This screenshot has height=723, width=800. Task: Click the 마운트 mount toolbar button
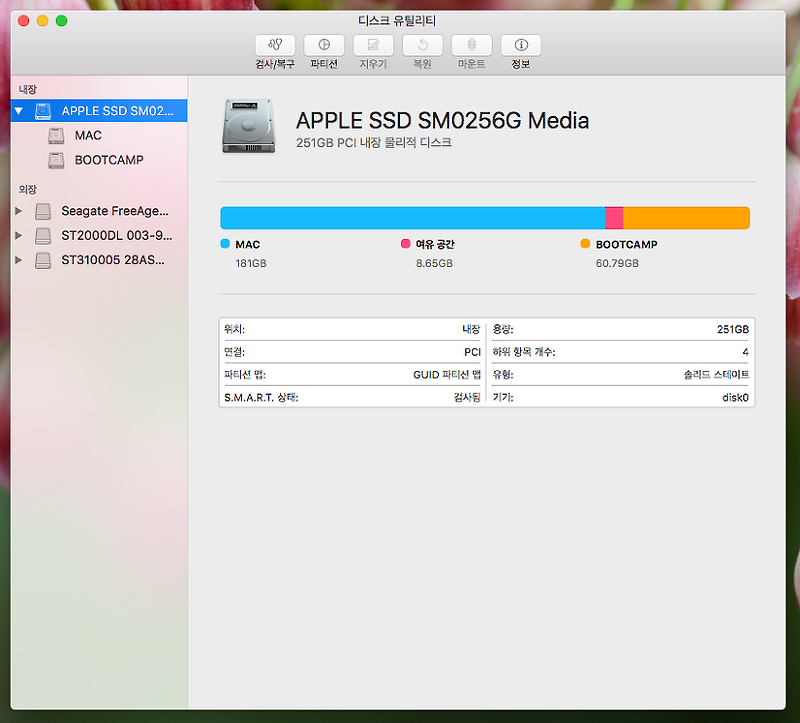tap(471, 45)
